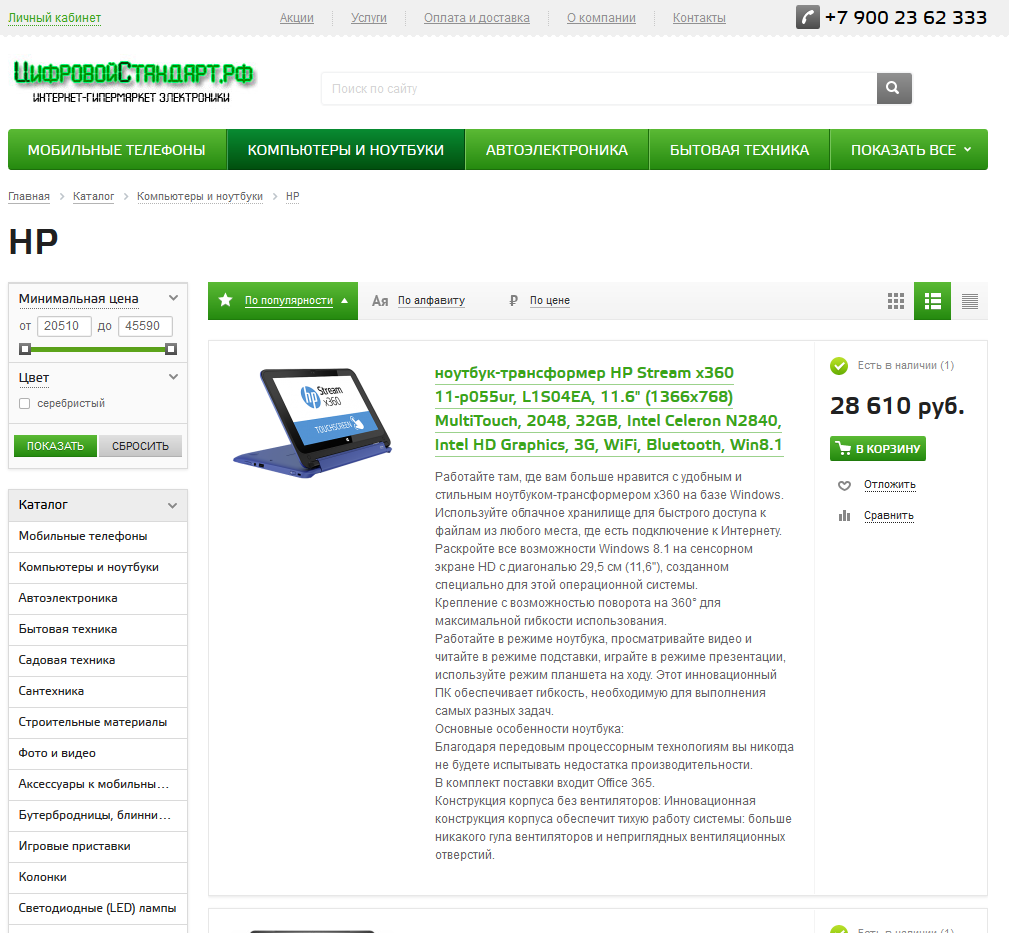1009x933 pixels.
Task: Click the ЦифровойСтандарт.рф logo
Action: pos(134,82)
